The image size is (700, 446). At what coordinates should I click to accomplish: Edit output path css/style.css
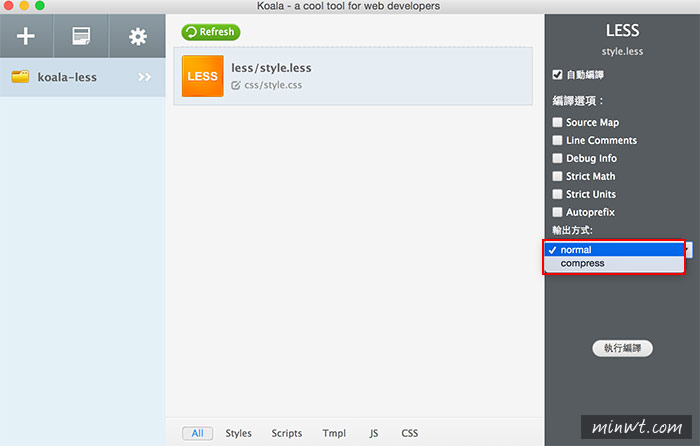[x=267, y=85]
